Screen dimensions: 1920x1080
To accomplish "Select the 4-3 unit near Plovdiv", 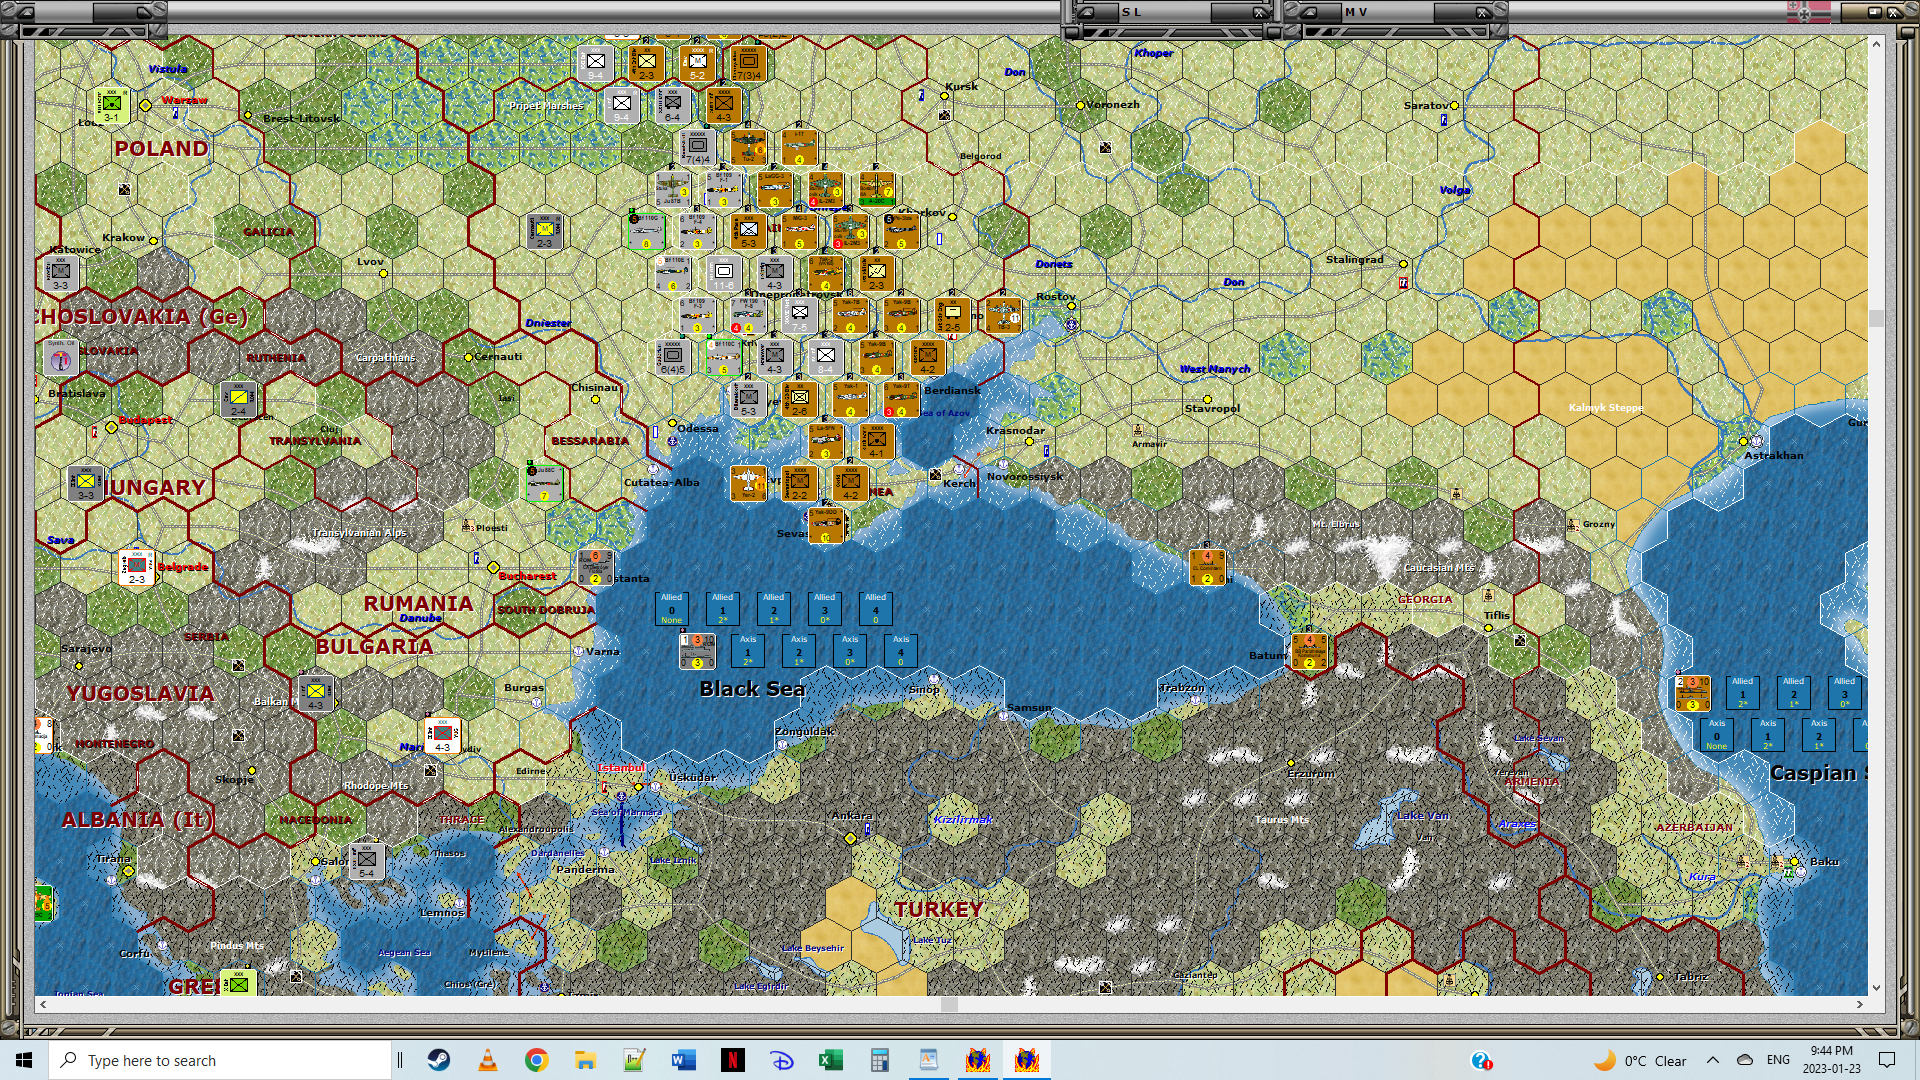I will pos(443,735).
